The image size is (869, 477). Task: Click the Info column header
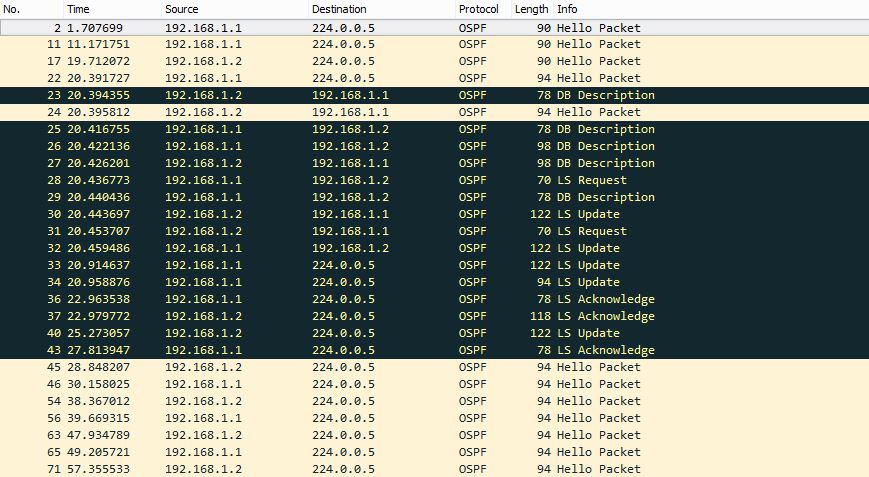tap(711, 9)
